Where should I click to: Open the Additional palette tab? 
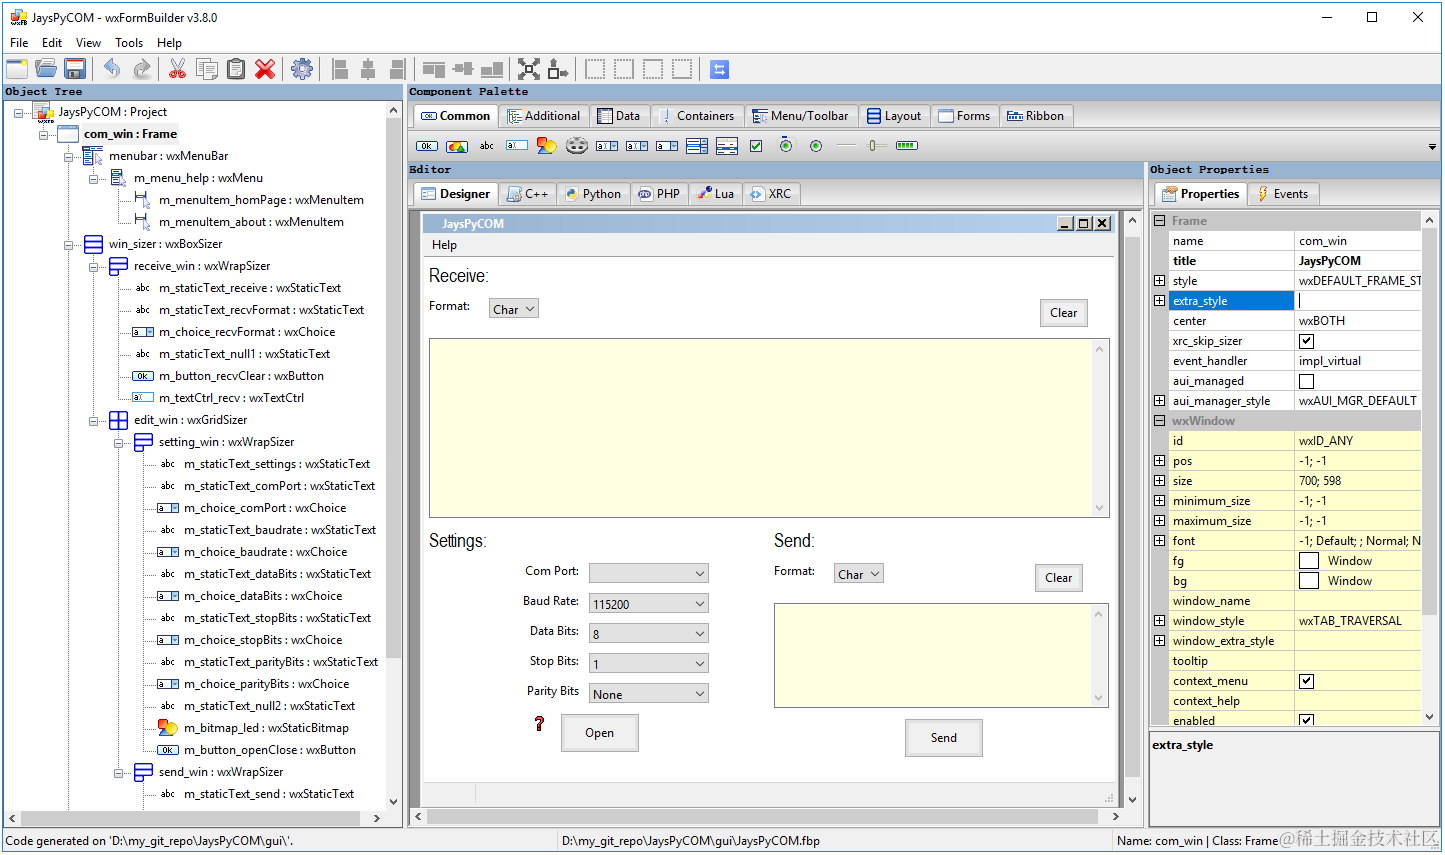tap(544, 116)
